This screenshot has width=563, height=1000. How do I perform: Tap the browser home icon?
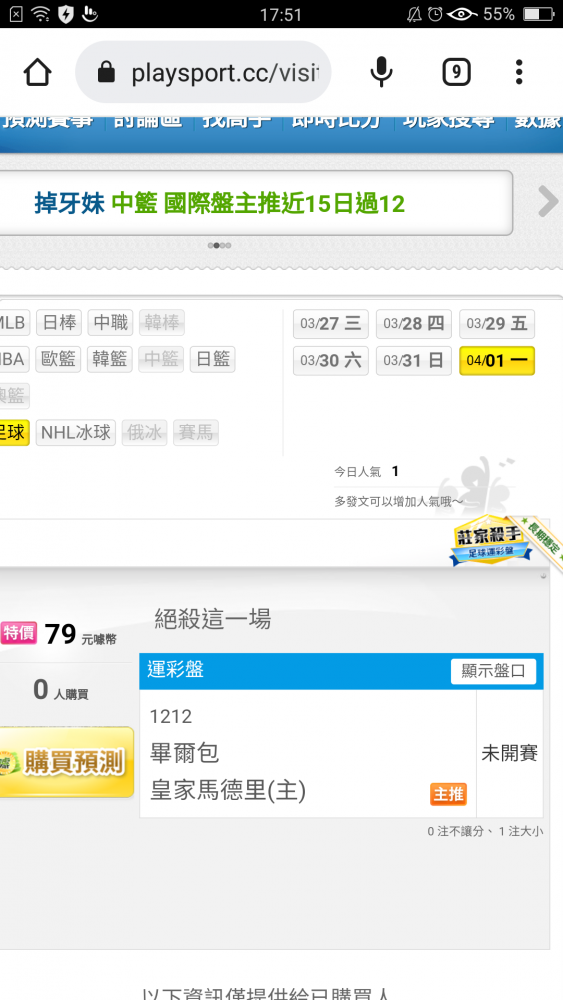[x=38, y=72]
